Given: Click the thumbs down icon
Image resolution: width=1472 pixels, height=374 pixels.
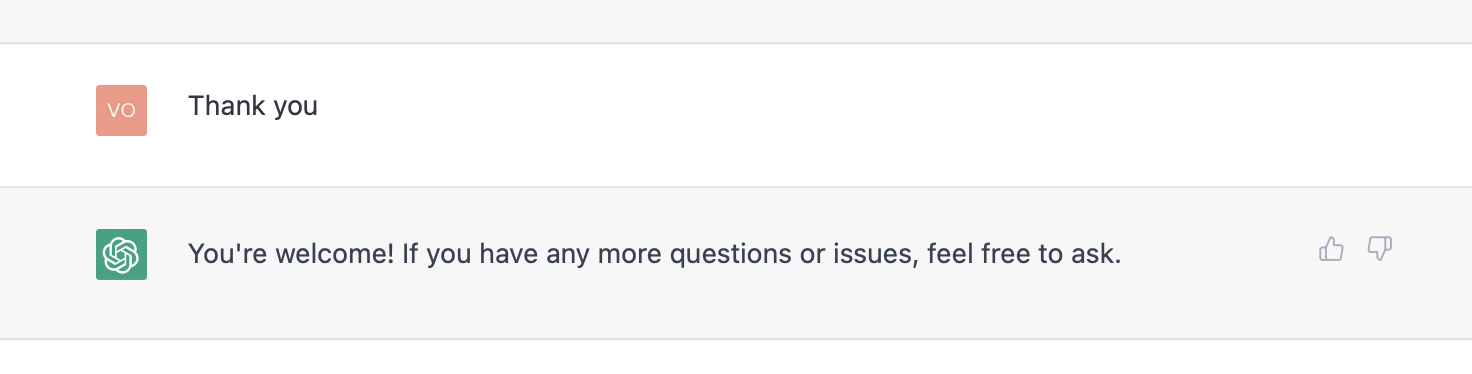Looking at the screenshot, I should pyautogui.click(x=1380, y=249).
